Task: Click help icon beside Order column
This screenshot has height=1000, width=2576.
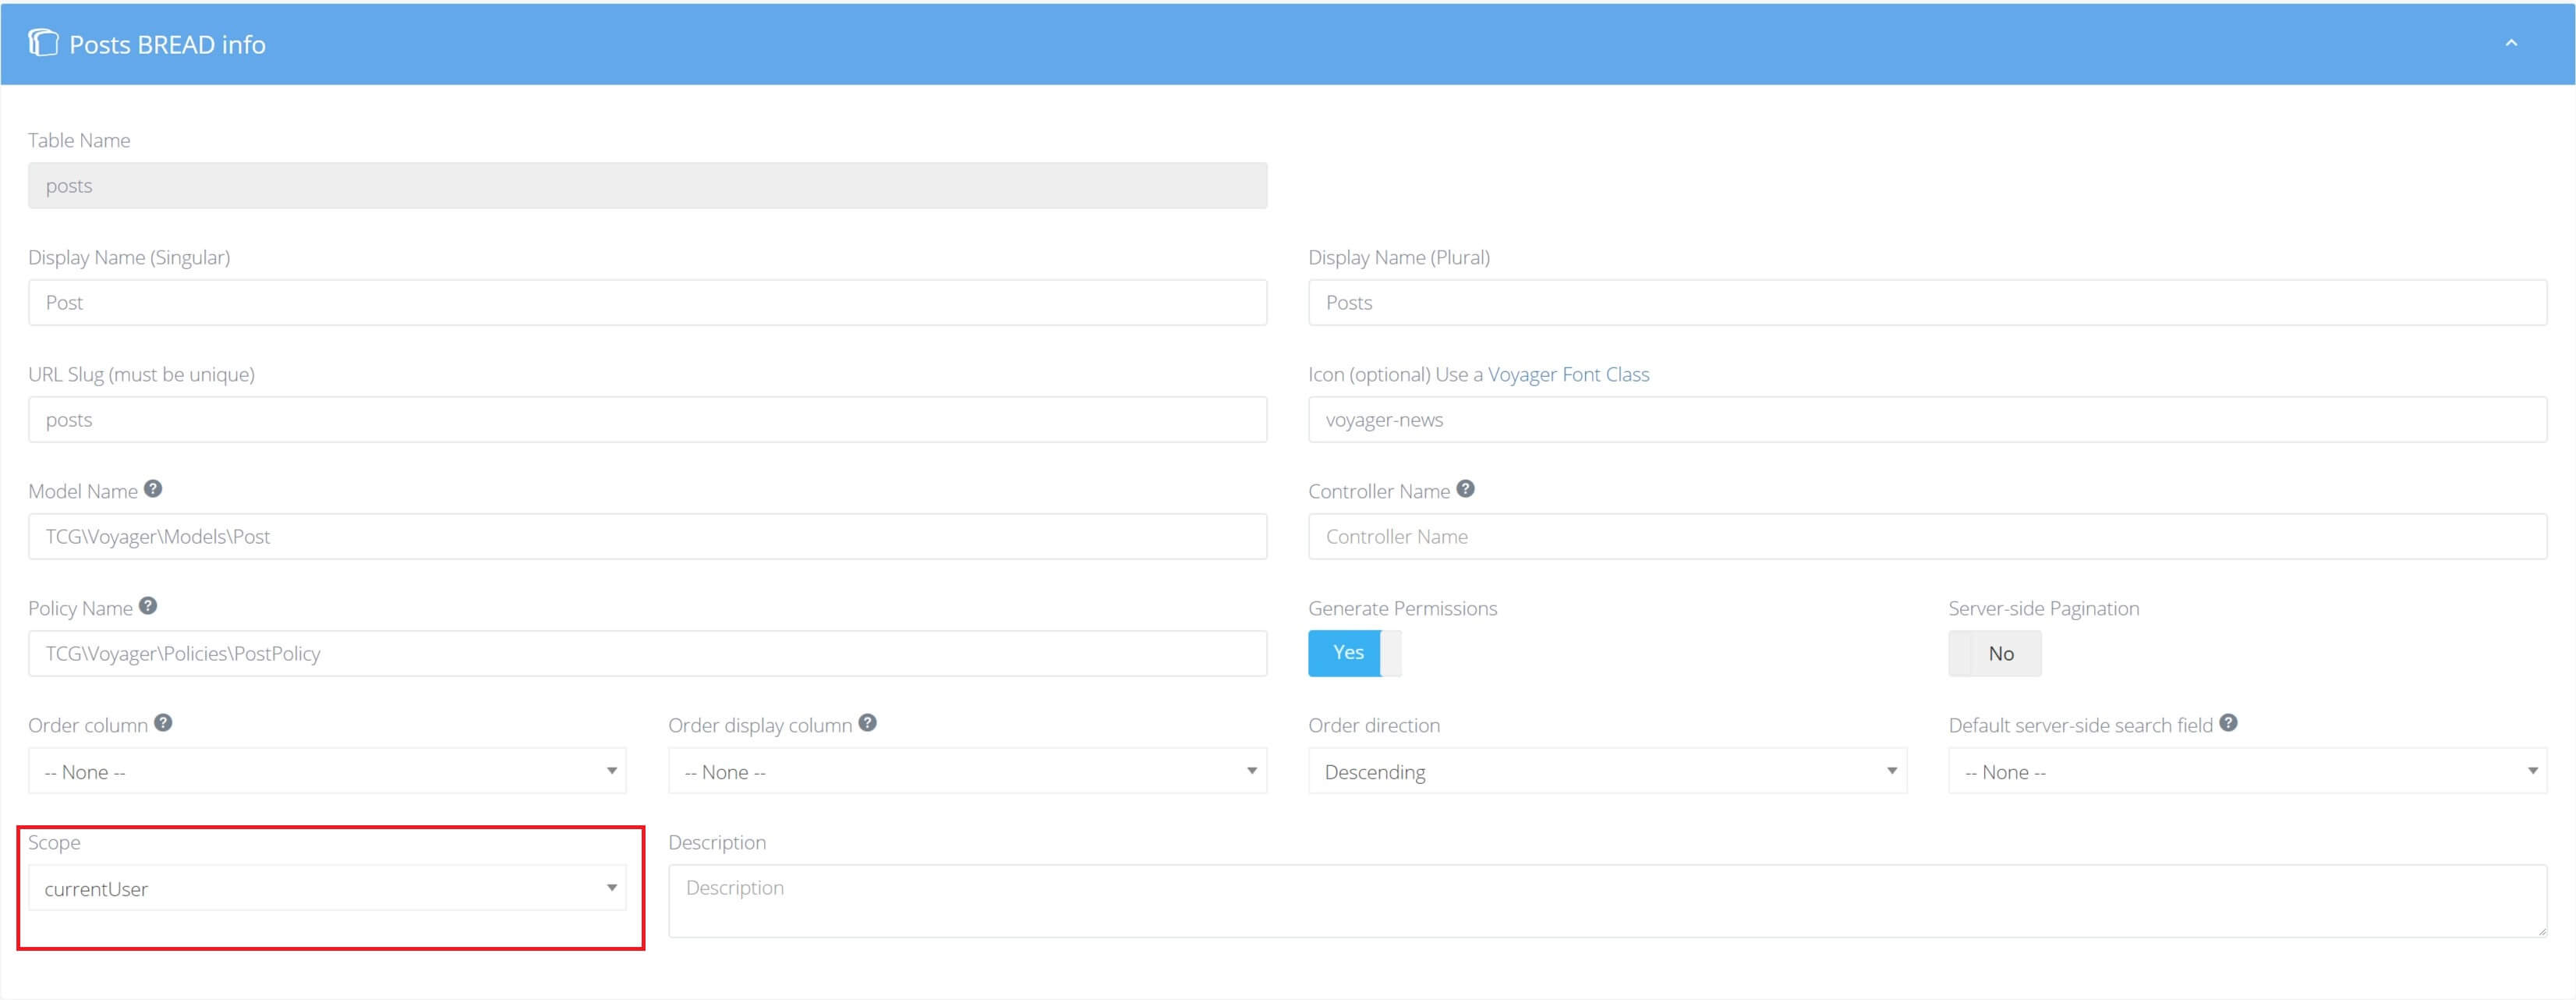Action: point(163,723)
